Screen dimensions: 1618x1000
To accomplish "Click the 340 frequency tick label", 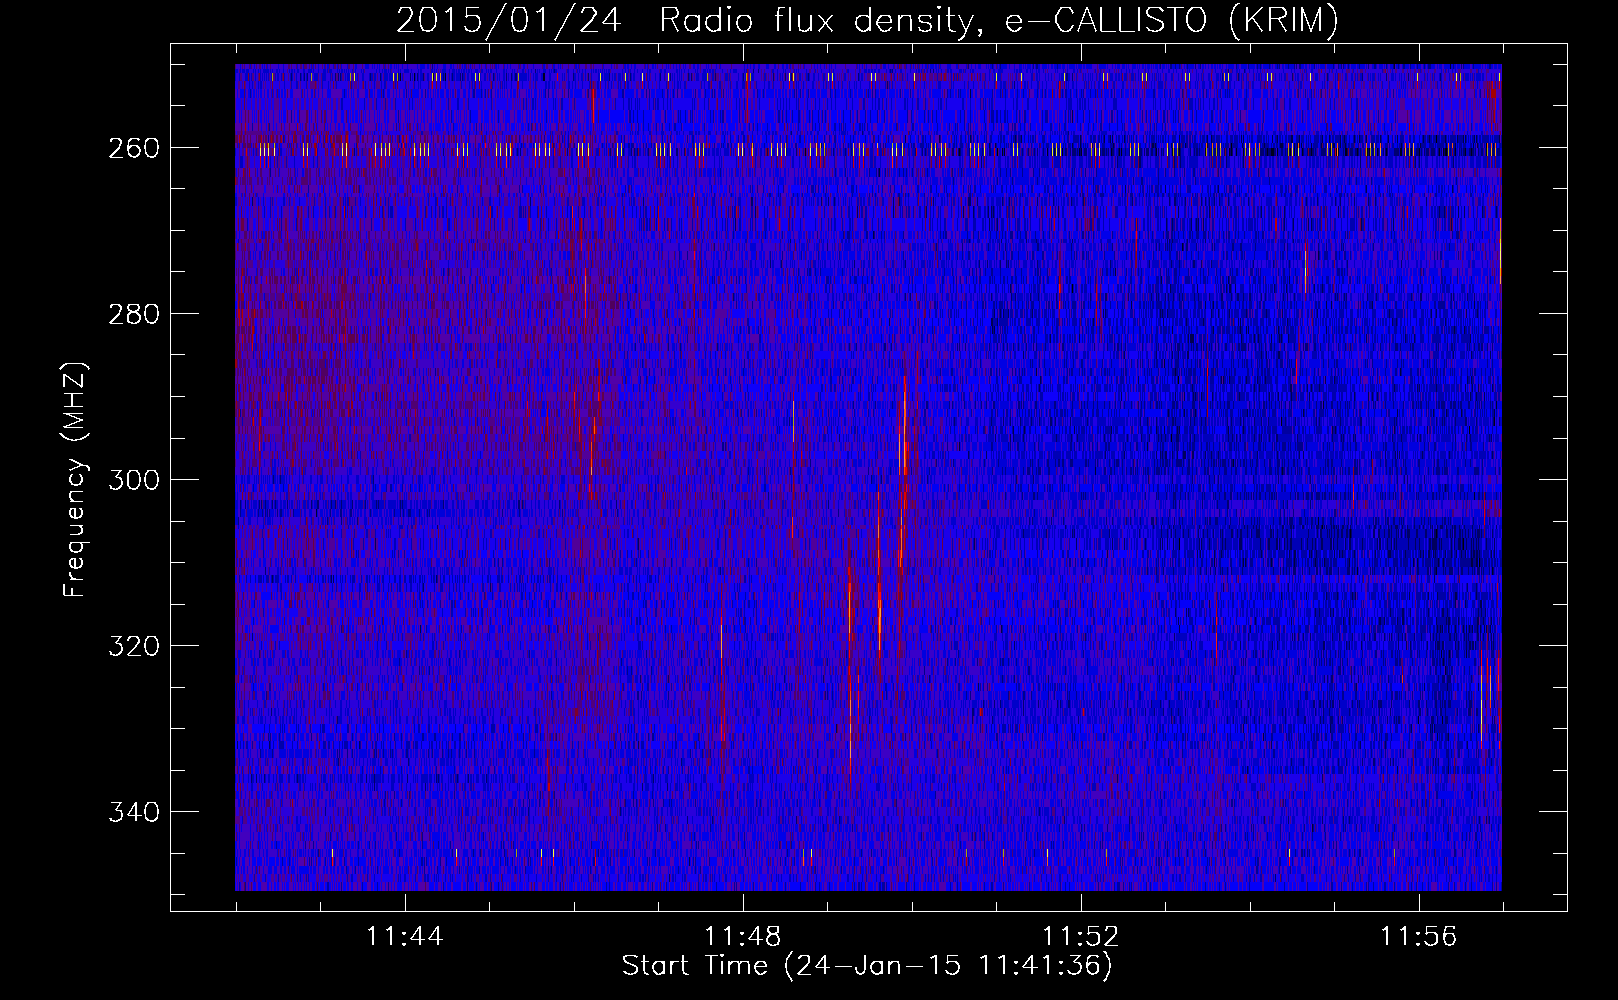I will (x=133, y=812).
